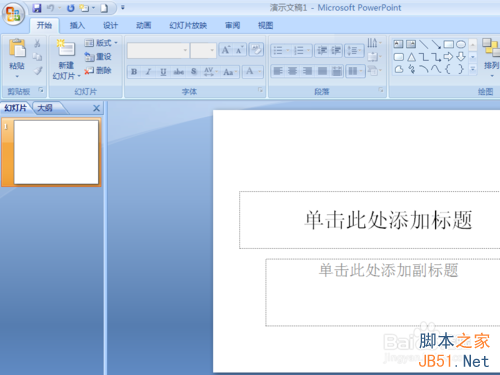Decrease list indent level
Image resolution: width=500 pixels, height=375 pixels.
point(322,50)
